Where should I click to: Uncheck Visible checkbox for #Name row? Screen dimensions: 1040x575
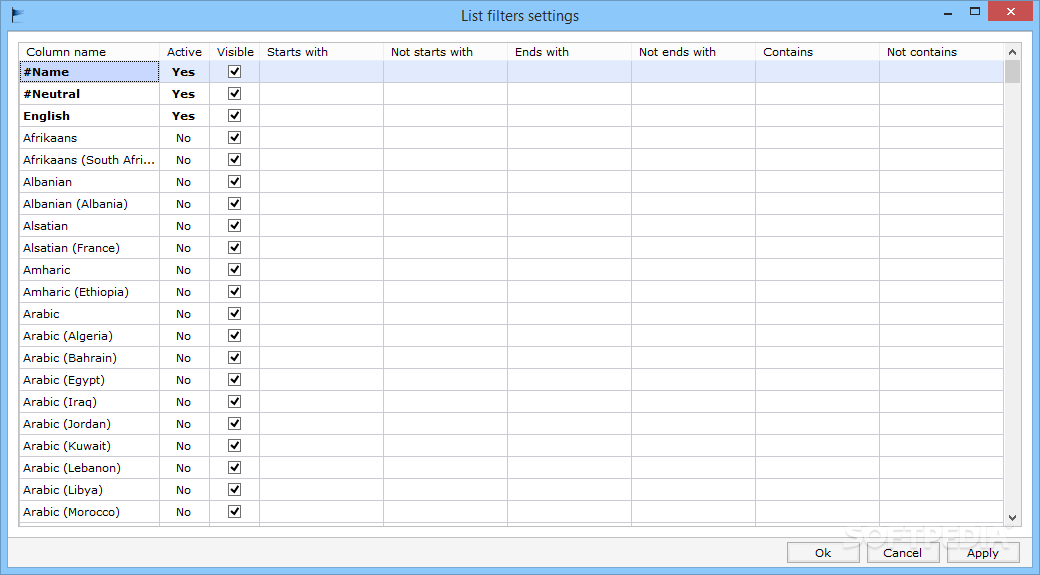pos(234,72)
